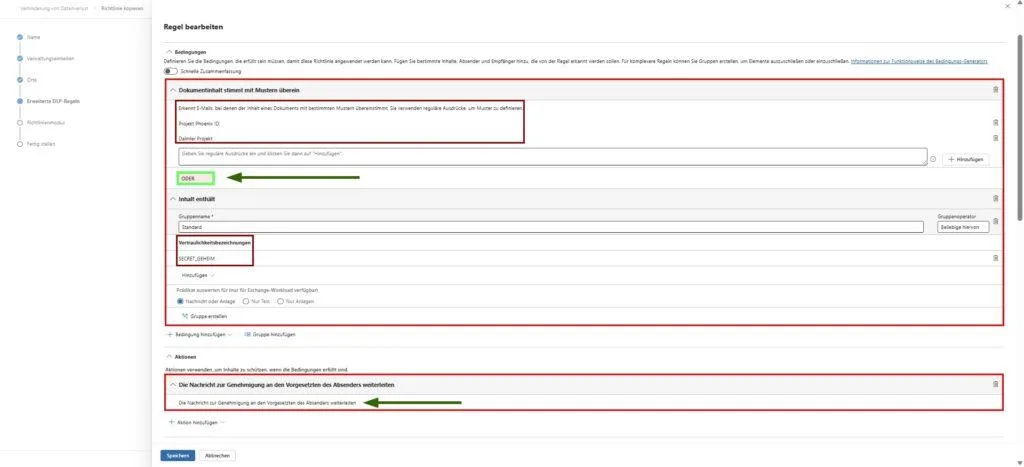Screen dimensions: 1024x467
Task: Collapse the 'Bedingungen' section
Action: (169, 52)
